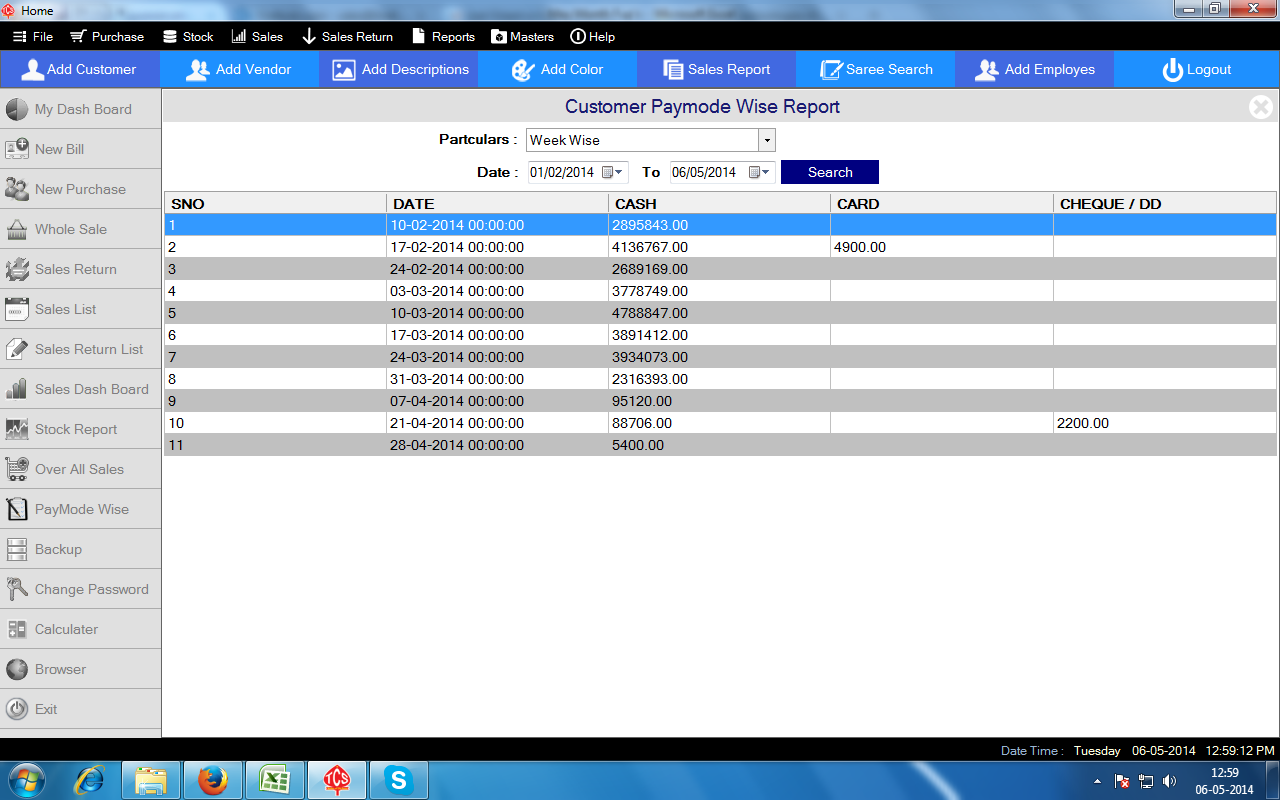1280x800 pixels.
Task: Select the row dated 21-04-2014
Action: [457, 423]
